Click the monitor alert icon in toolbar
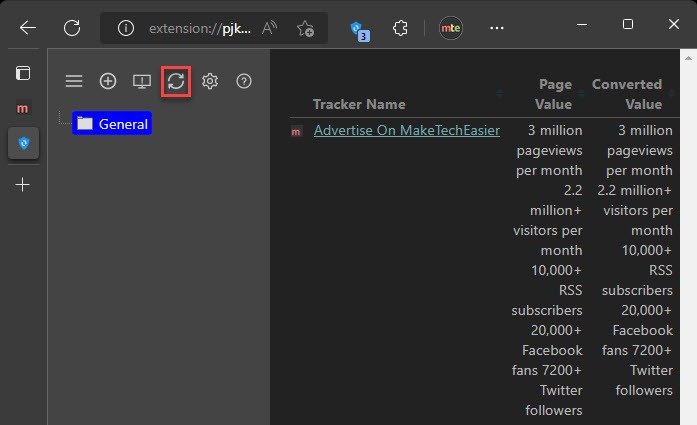The height and width of the screenshot is (425, 697). (142, 81)
